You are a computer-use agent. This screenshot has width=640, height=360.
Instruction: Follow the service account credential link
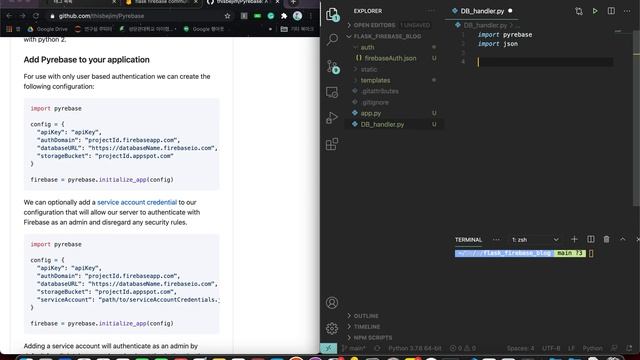click(x=137, y=202)
